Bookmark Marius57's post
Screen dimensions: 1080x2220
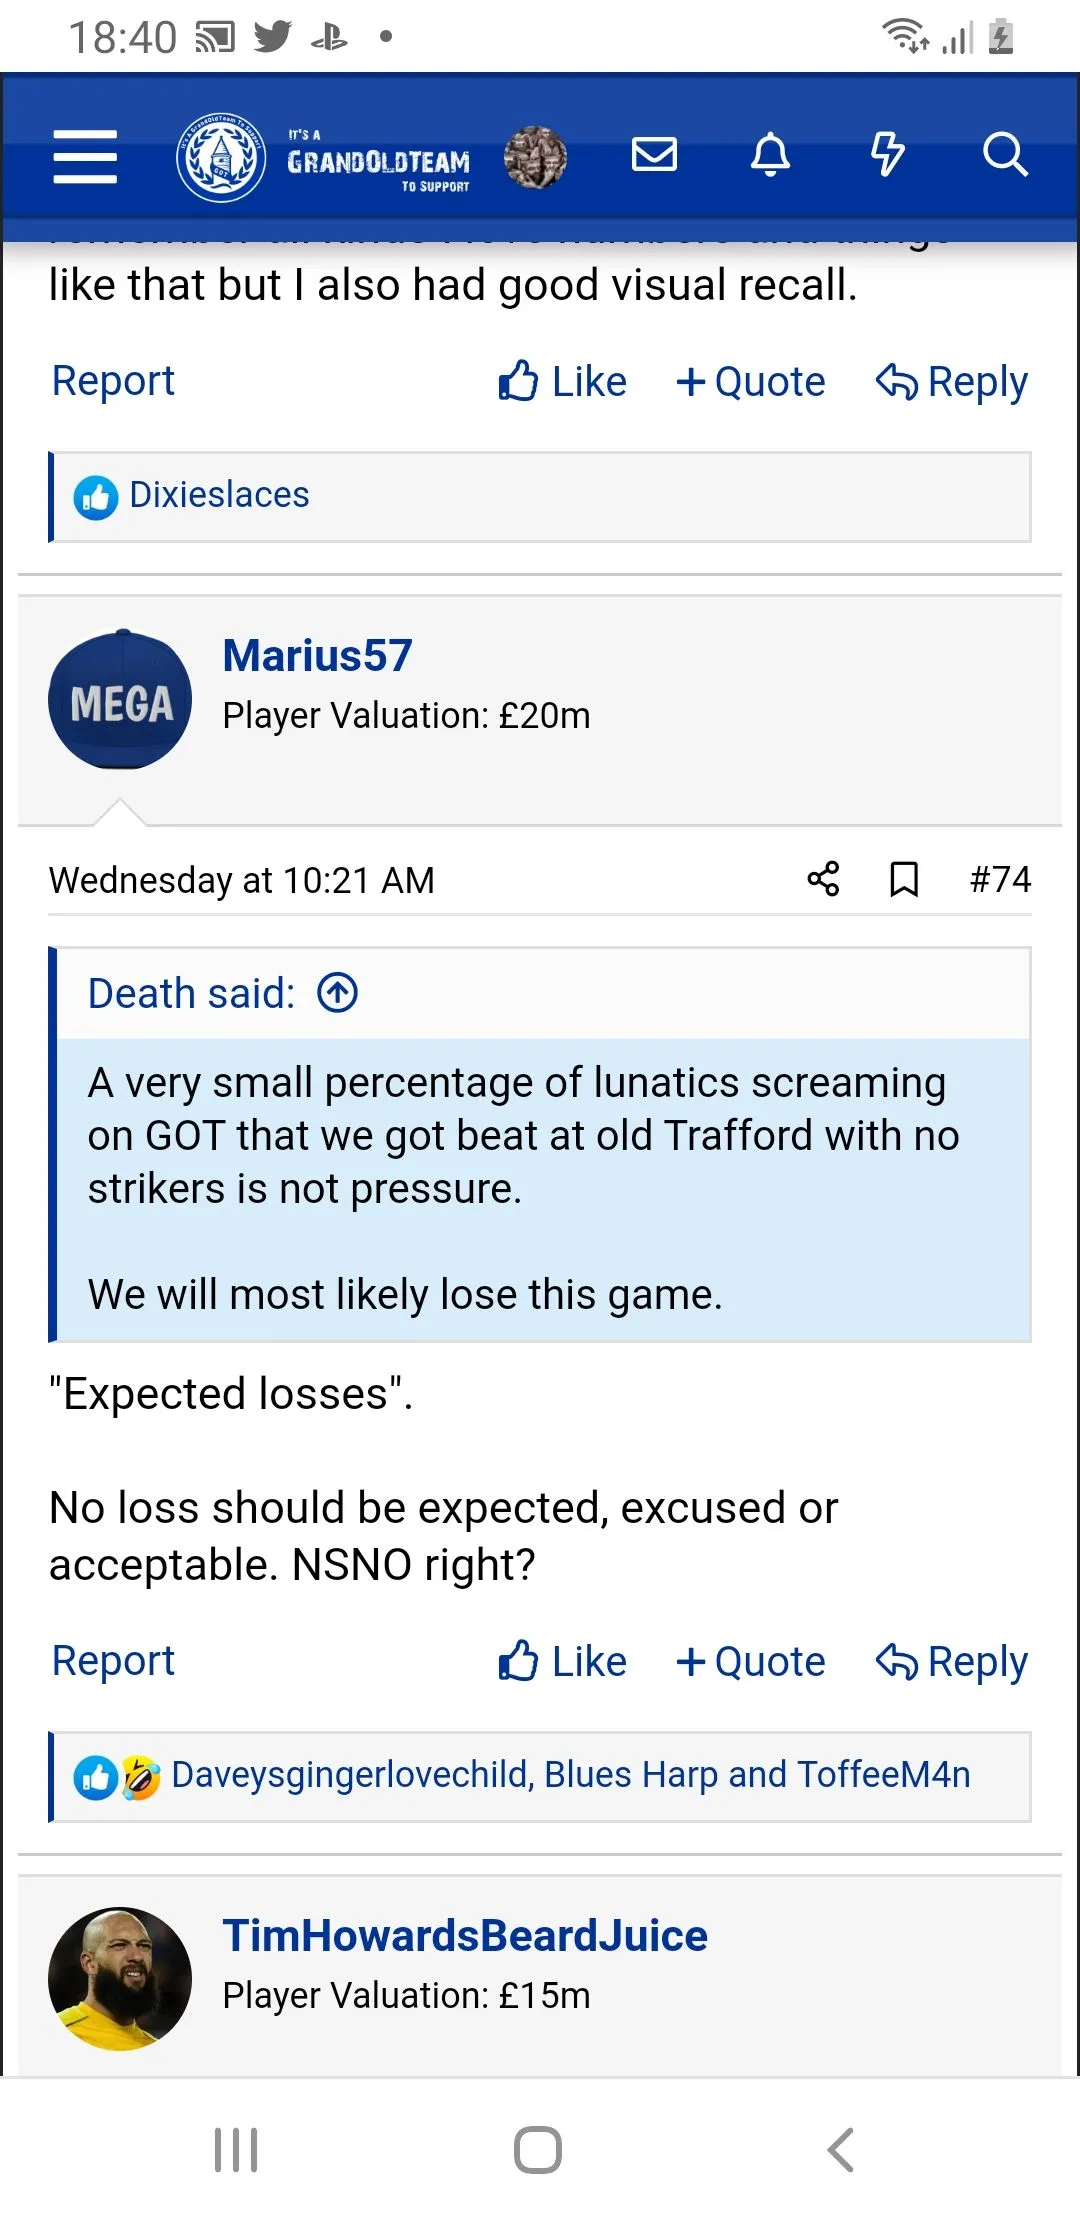pyautogui.click(x=904, y=880)
